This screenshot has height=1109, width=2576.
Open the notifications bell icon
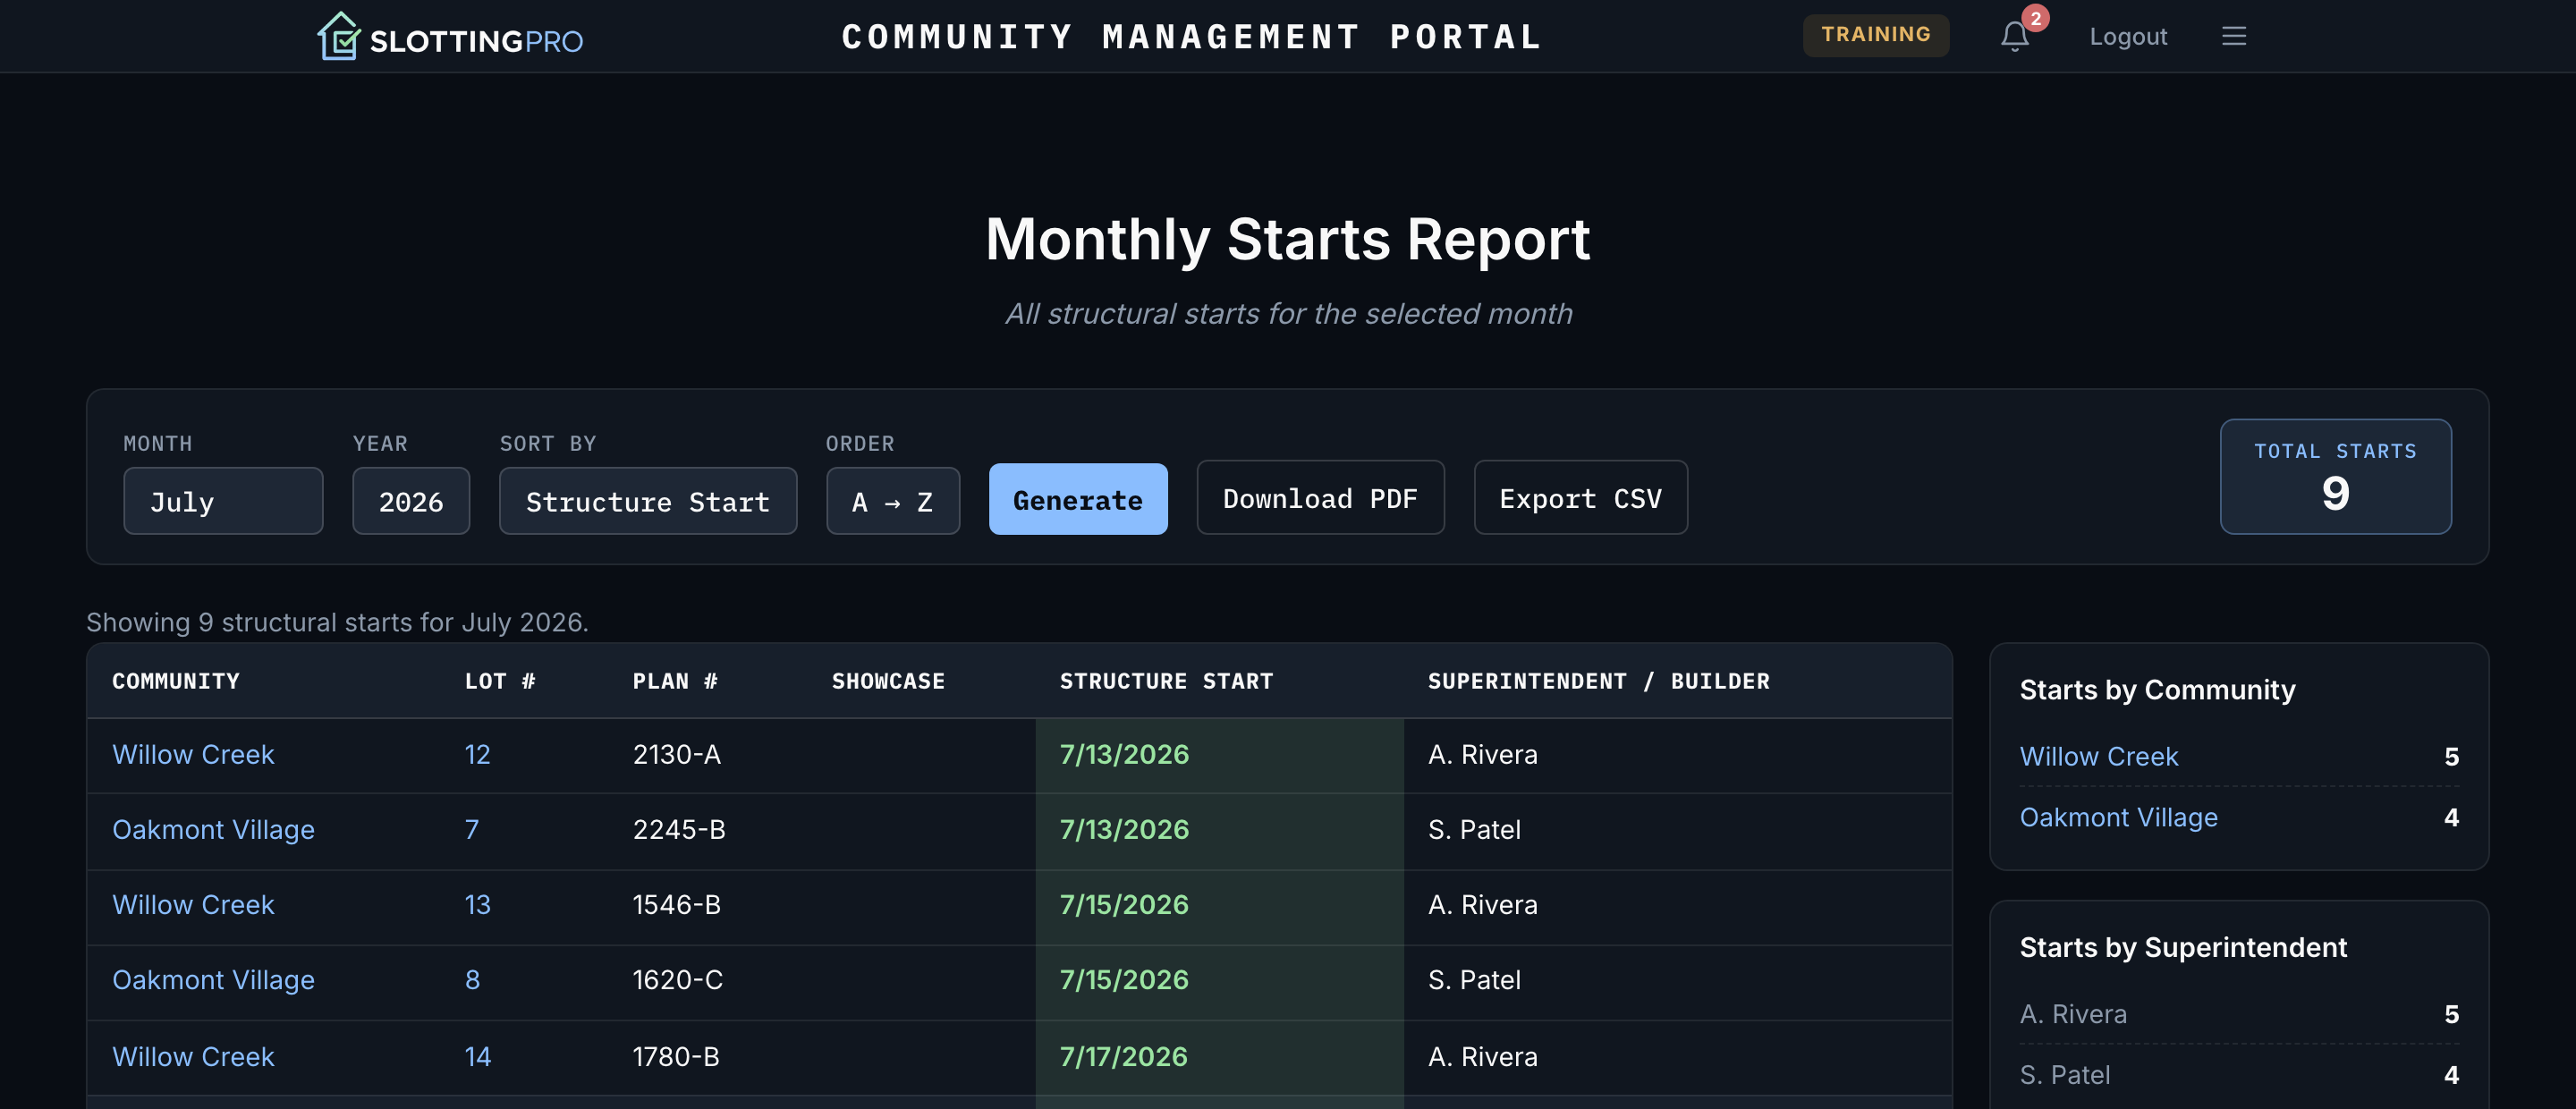coord(2014,37)
